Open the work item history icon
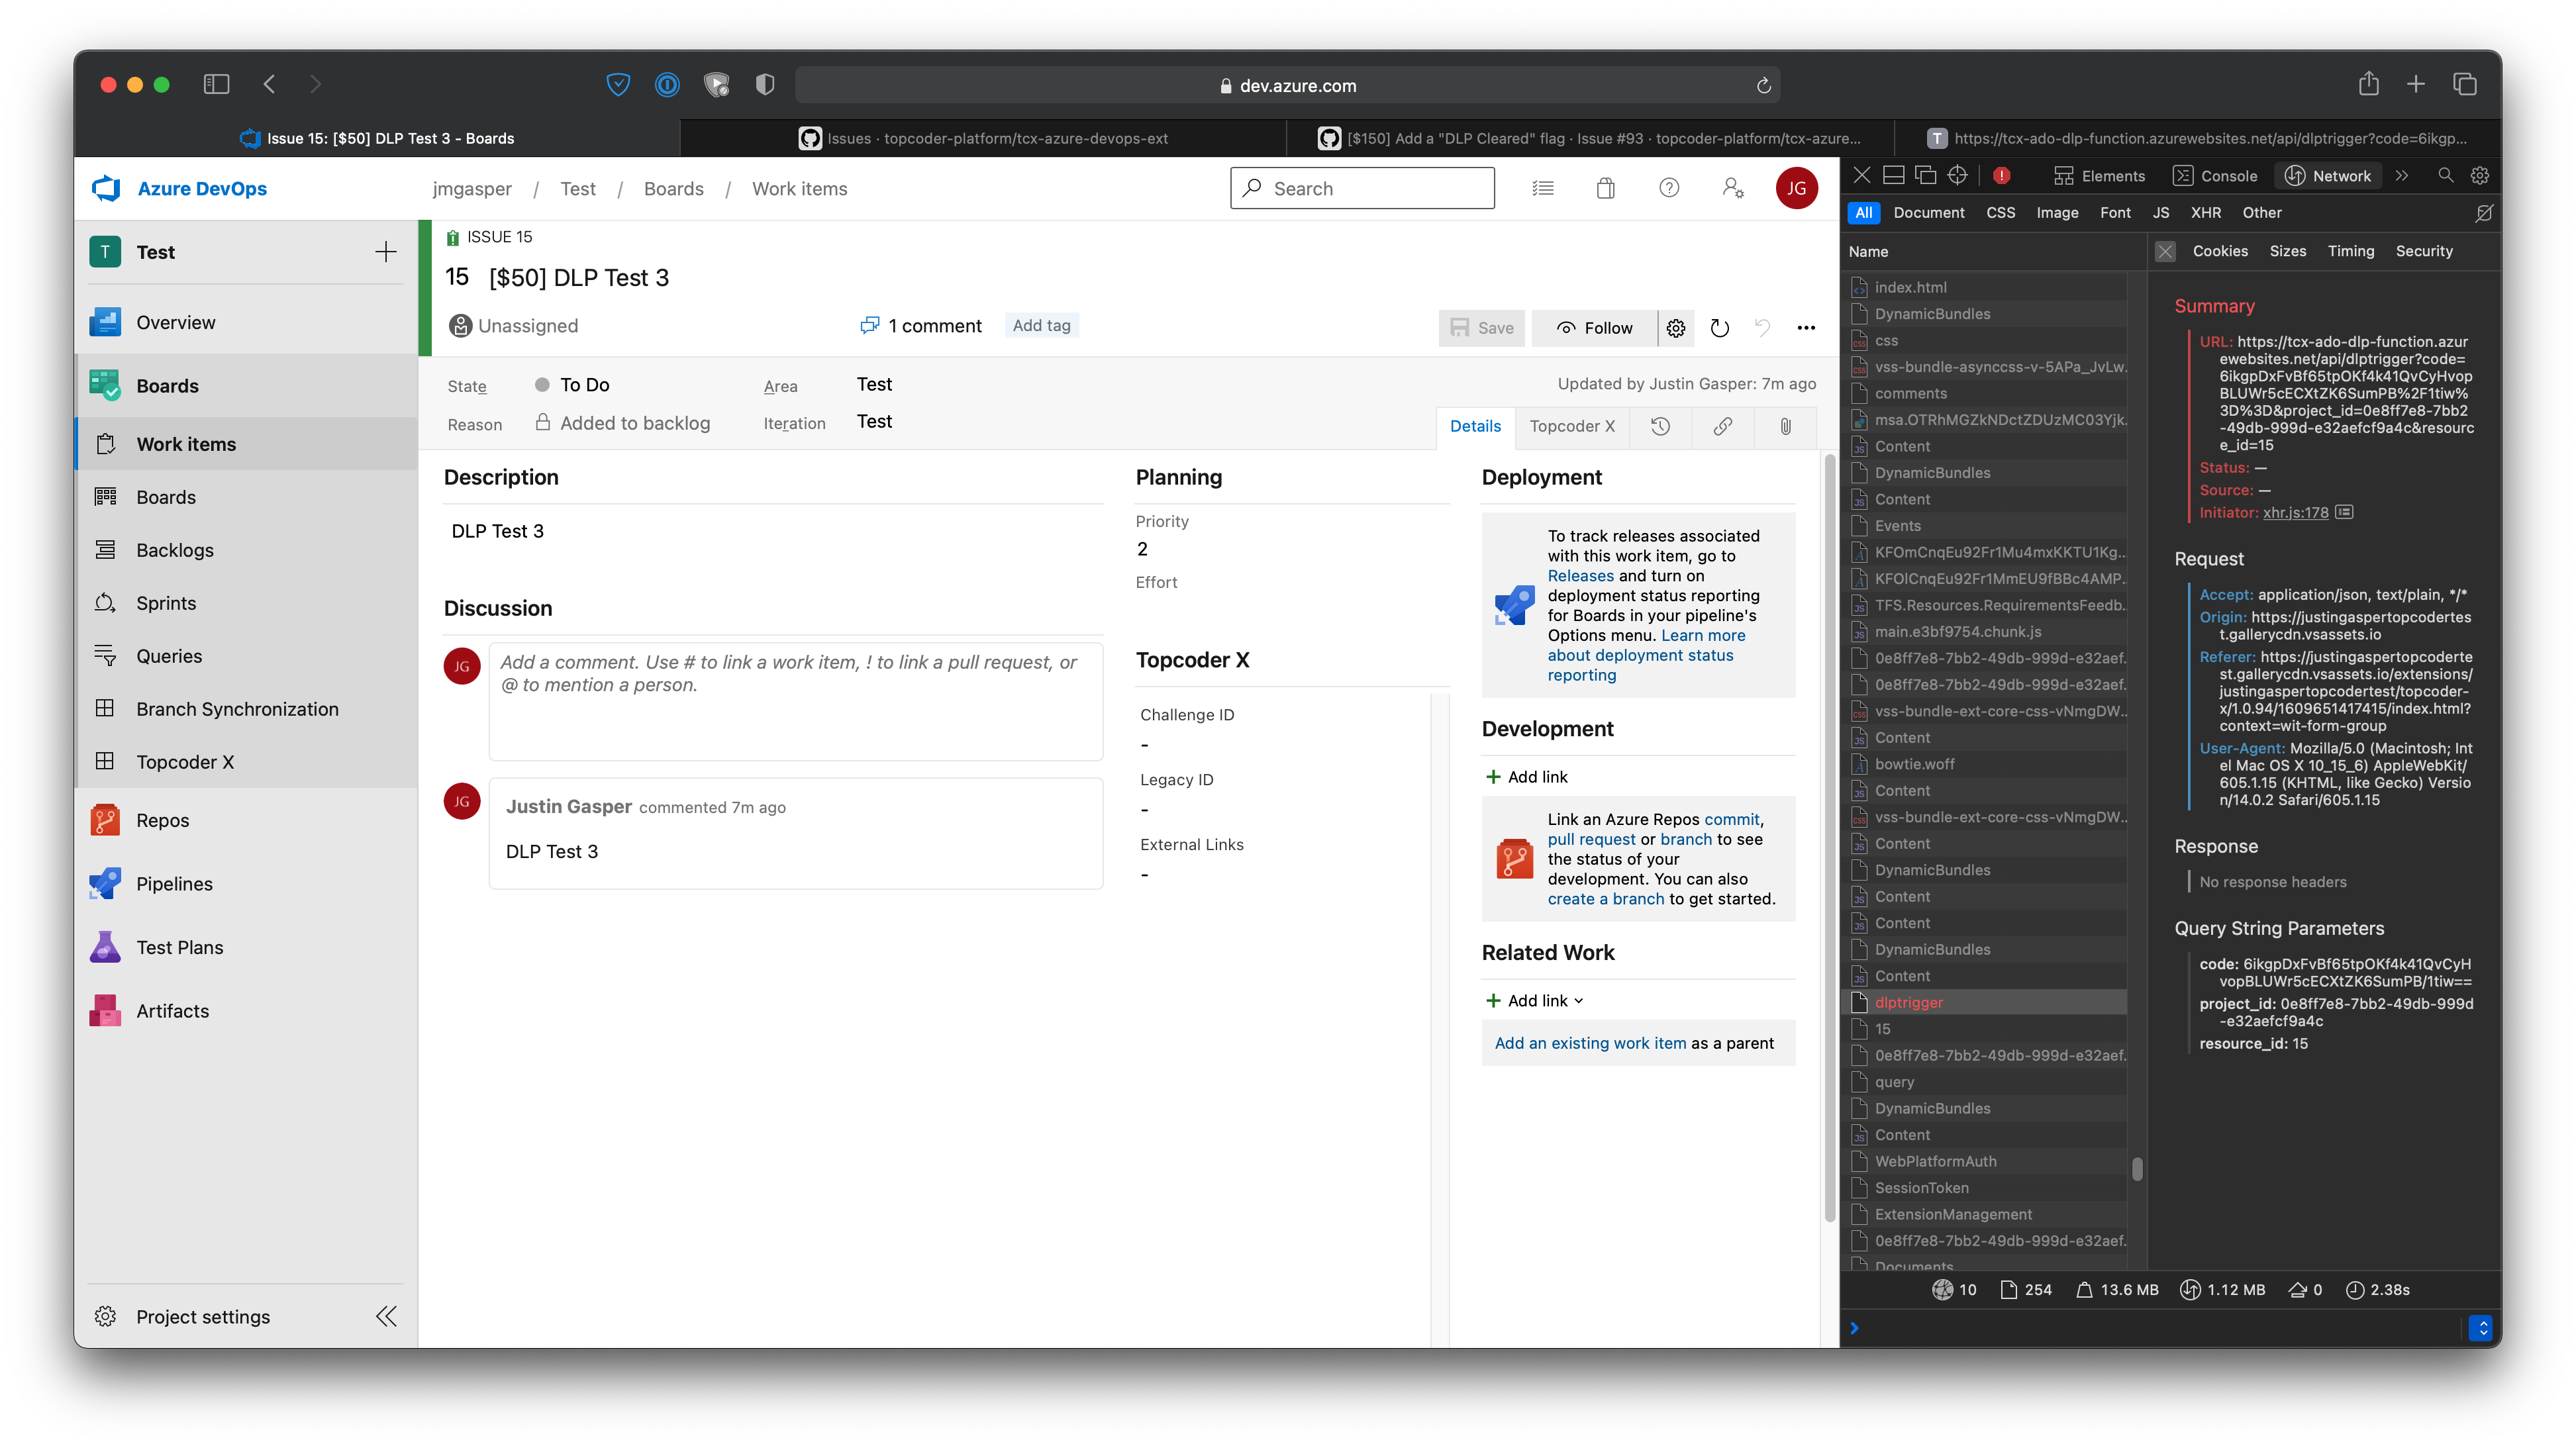2576x1446 pixels. (x=1660, y=427)
